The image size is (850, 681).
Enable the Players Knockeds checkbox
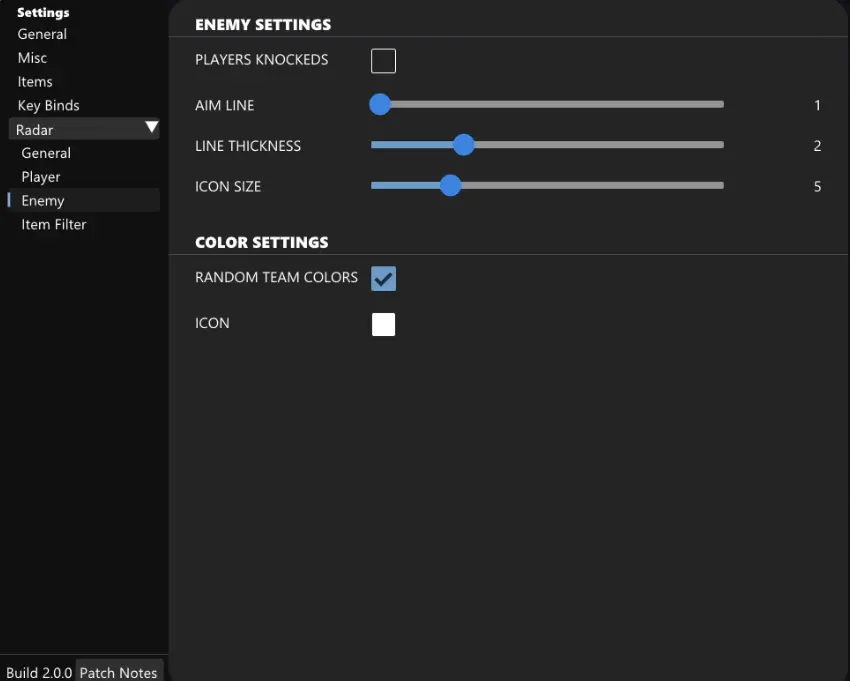coord(383,61)
